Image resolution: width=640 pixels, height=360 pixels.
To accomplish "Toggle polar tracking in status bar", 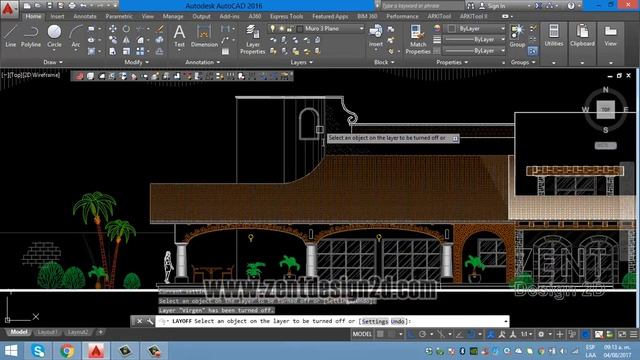I will [x=422, y=334].
